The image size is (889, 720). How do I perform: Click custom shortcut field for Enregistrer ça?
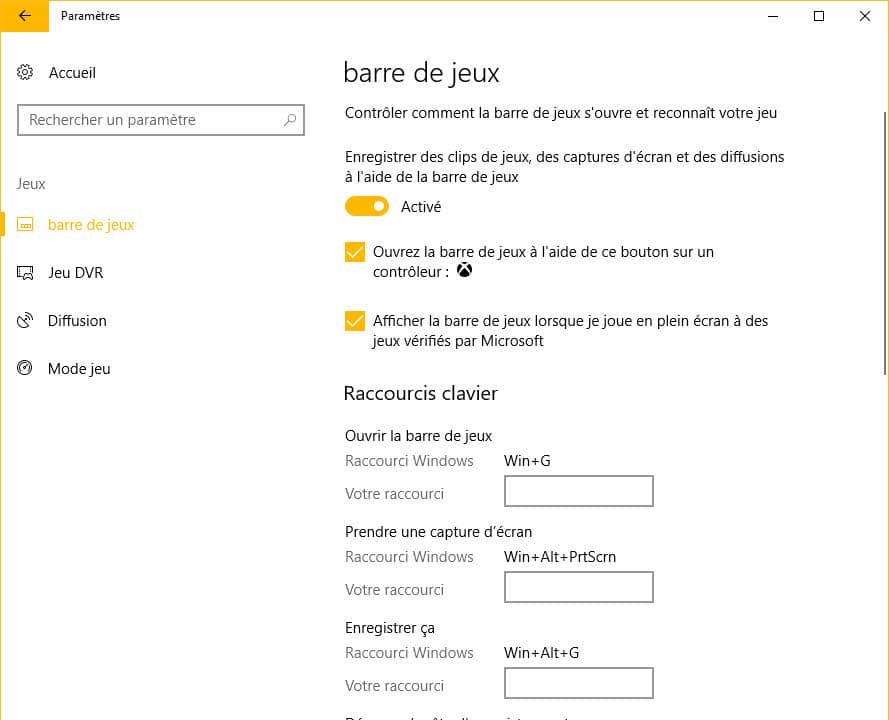pyautogui.click(x=579, y=683)
